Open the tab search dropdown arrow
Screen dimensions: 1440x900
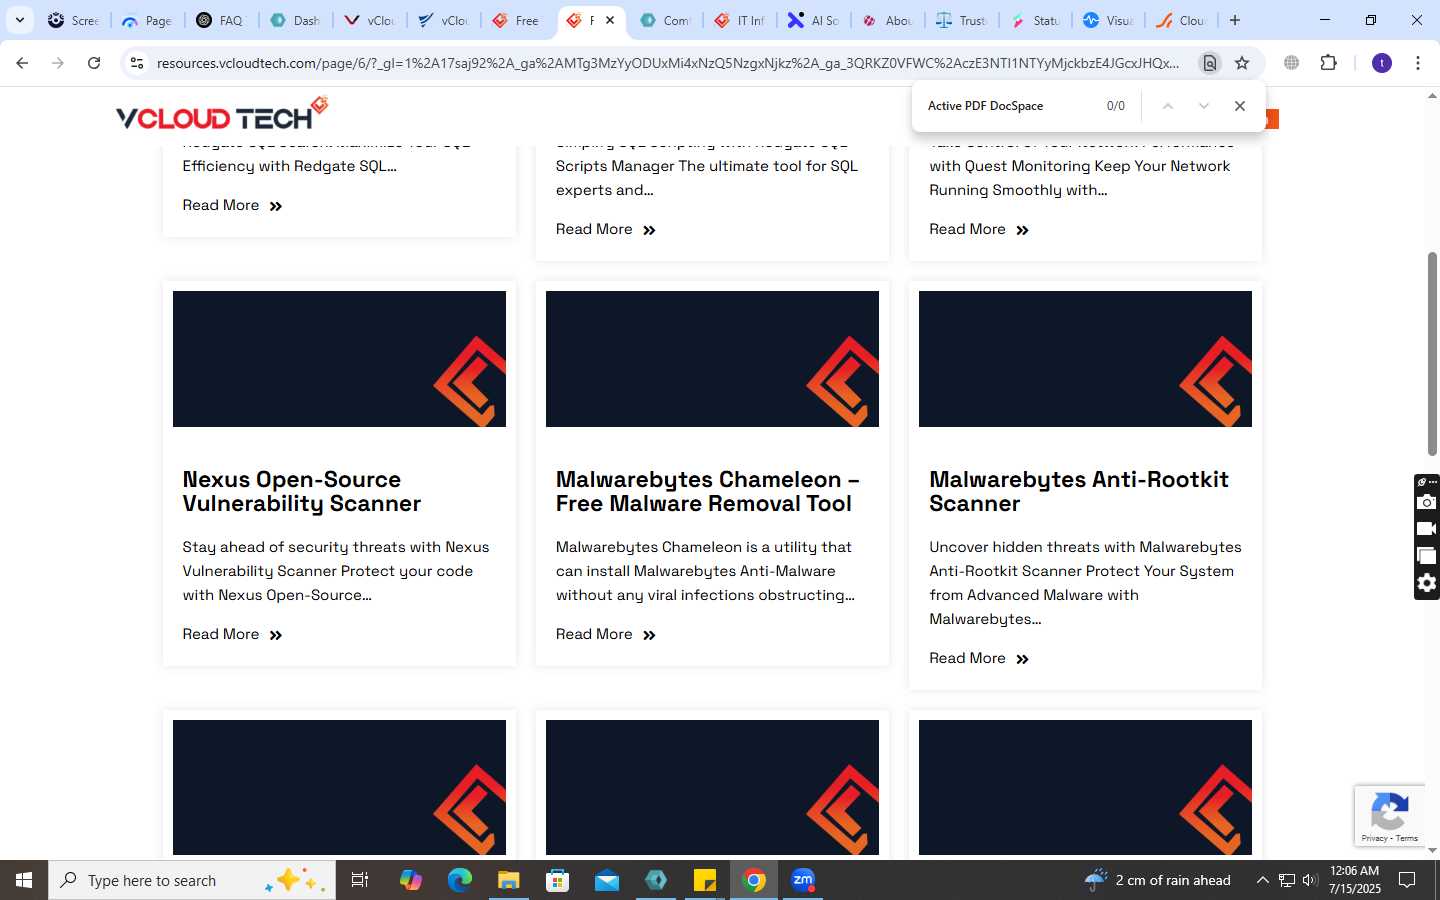(19, 20)
